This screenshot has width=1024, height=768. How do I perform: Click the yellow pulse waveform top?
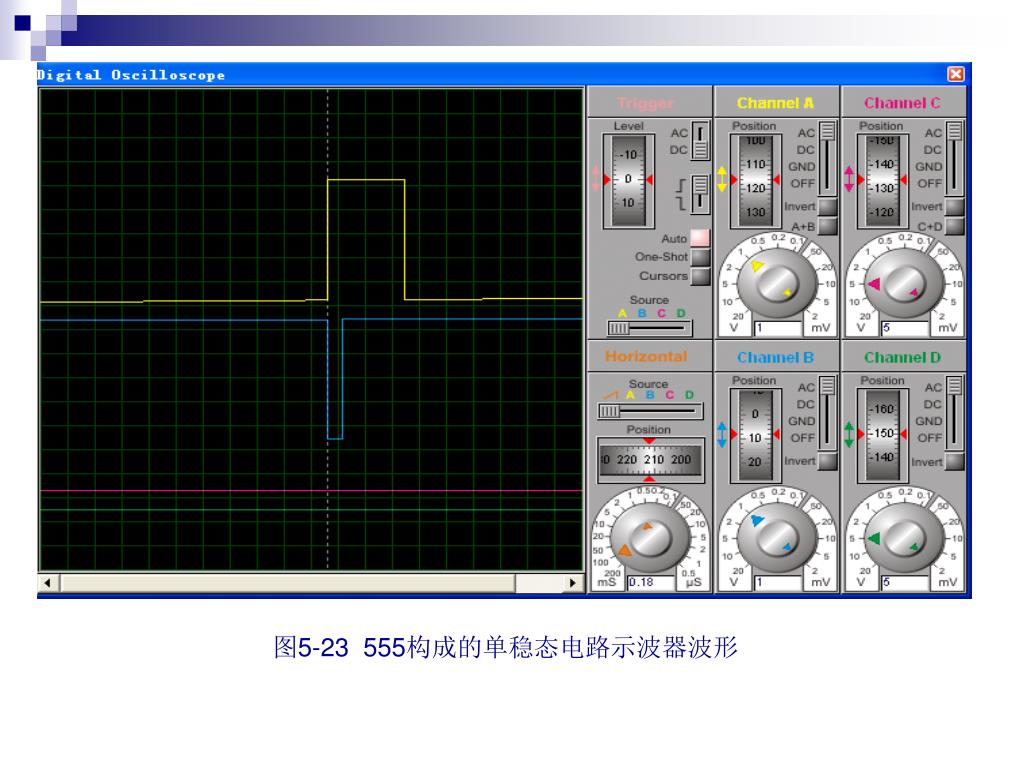pos(366,180)
